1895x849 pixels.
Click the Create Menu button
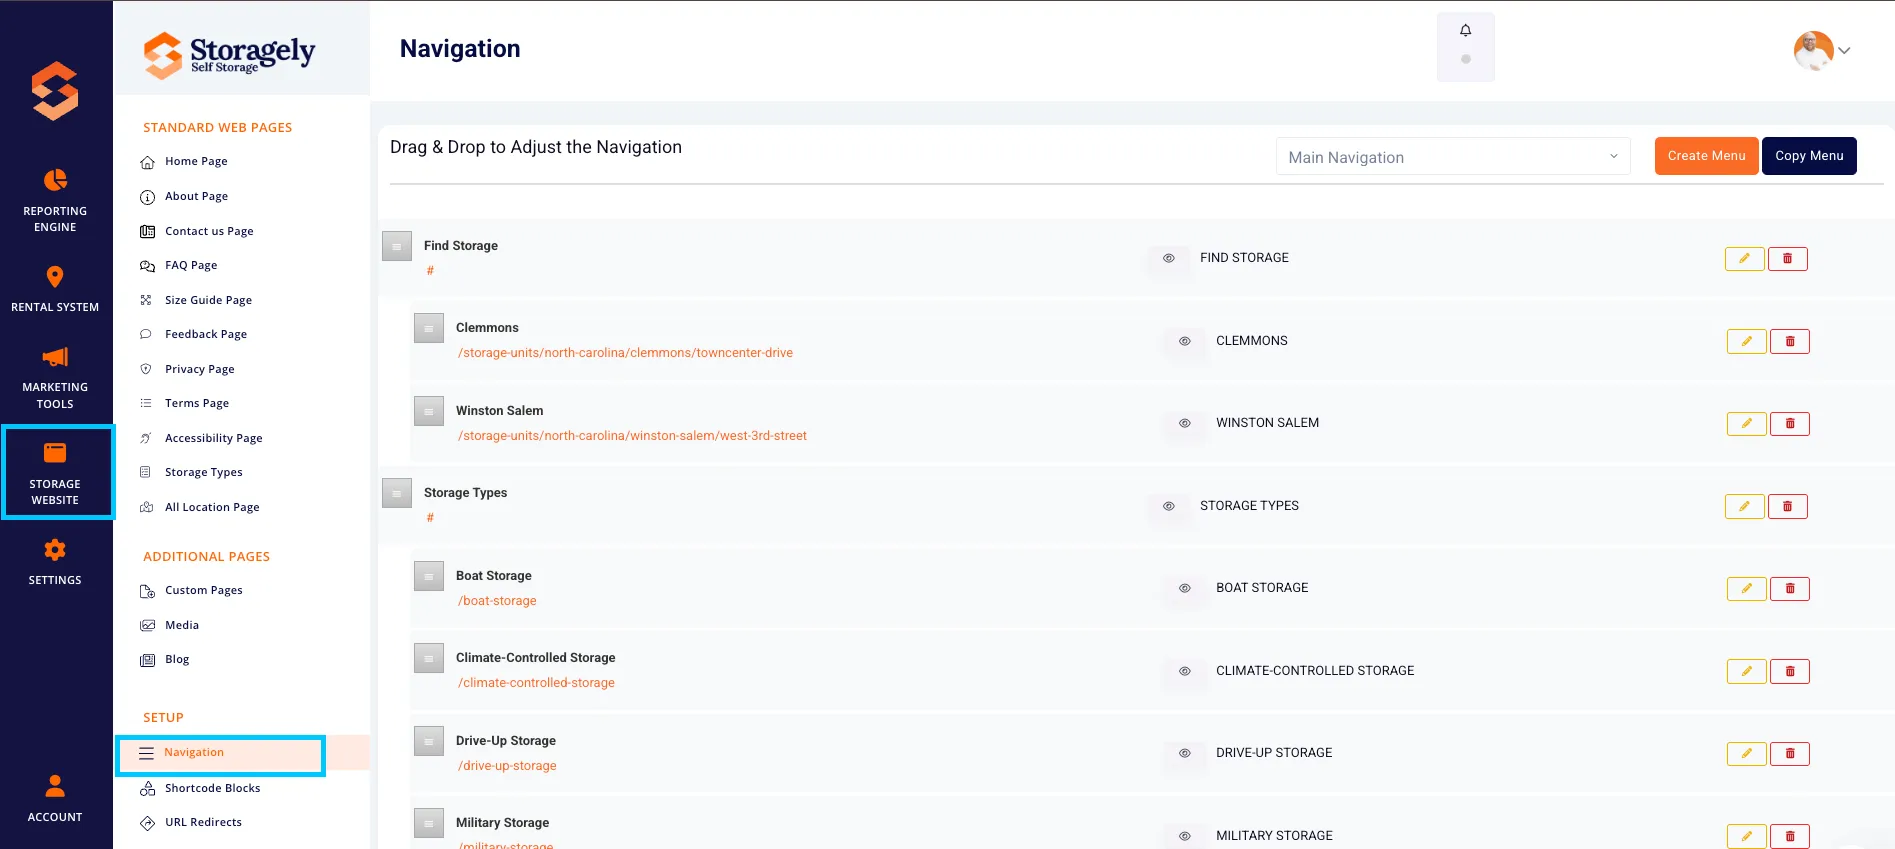pyautogui.click(x=1706, y=156)
